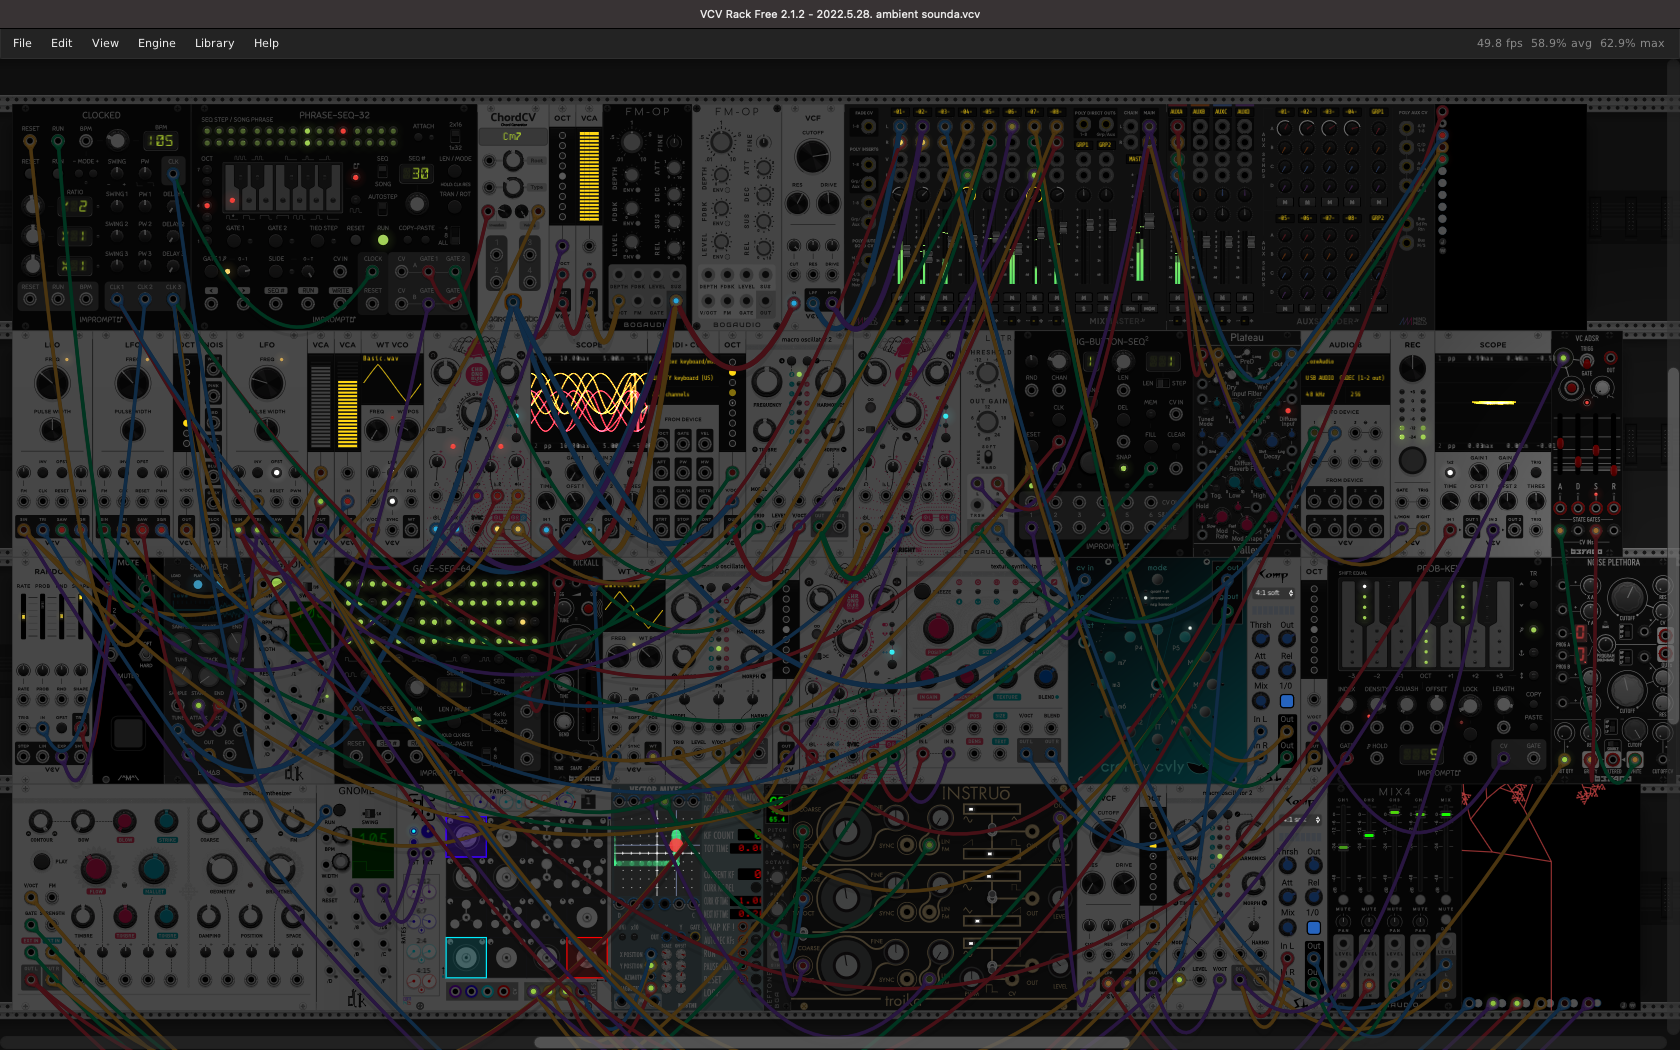Click the GATE 1 button on PHRASE-SEQ-32
Screen dimensions: 1680x1050
point(235,240)
